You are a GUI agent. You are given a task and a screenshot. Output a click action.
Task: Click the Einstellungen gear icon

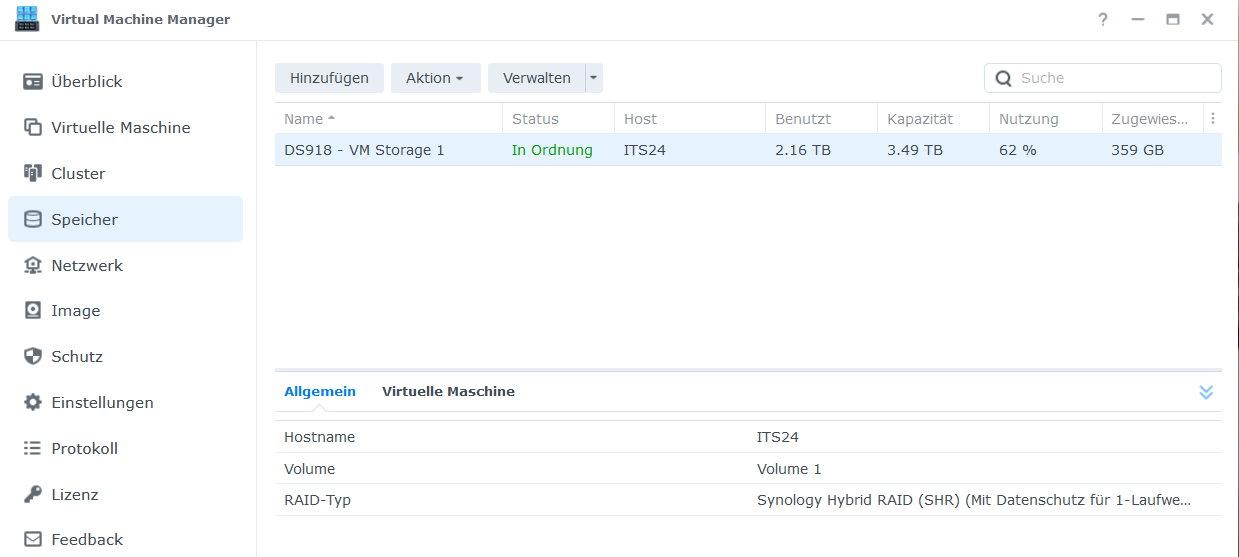(x=33, y=402)
